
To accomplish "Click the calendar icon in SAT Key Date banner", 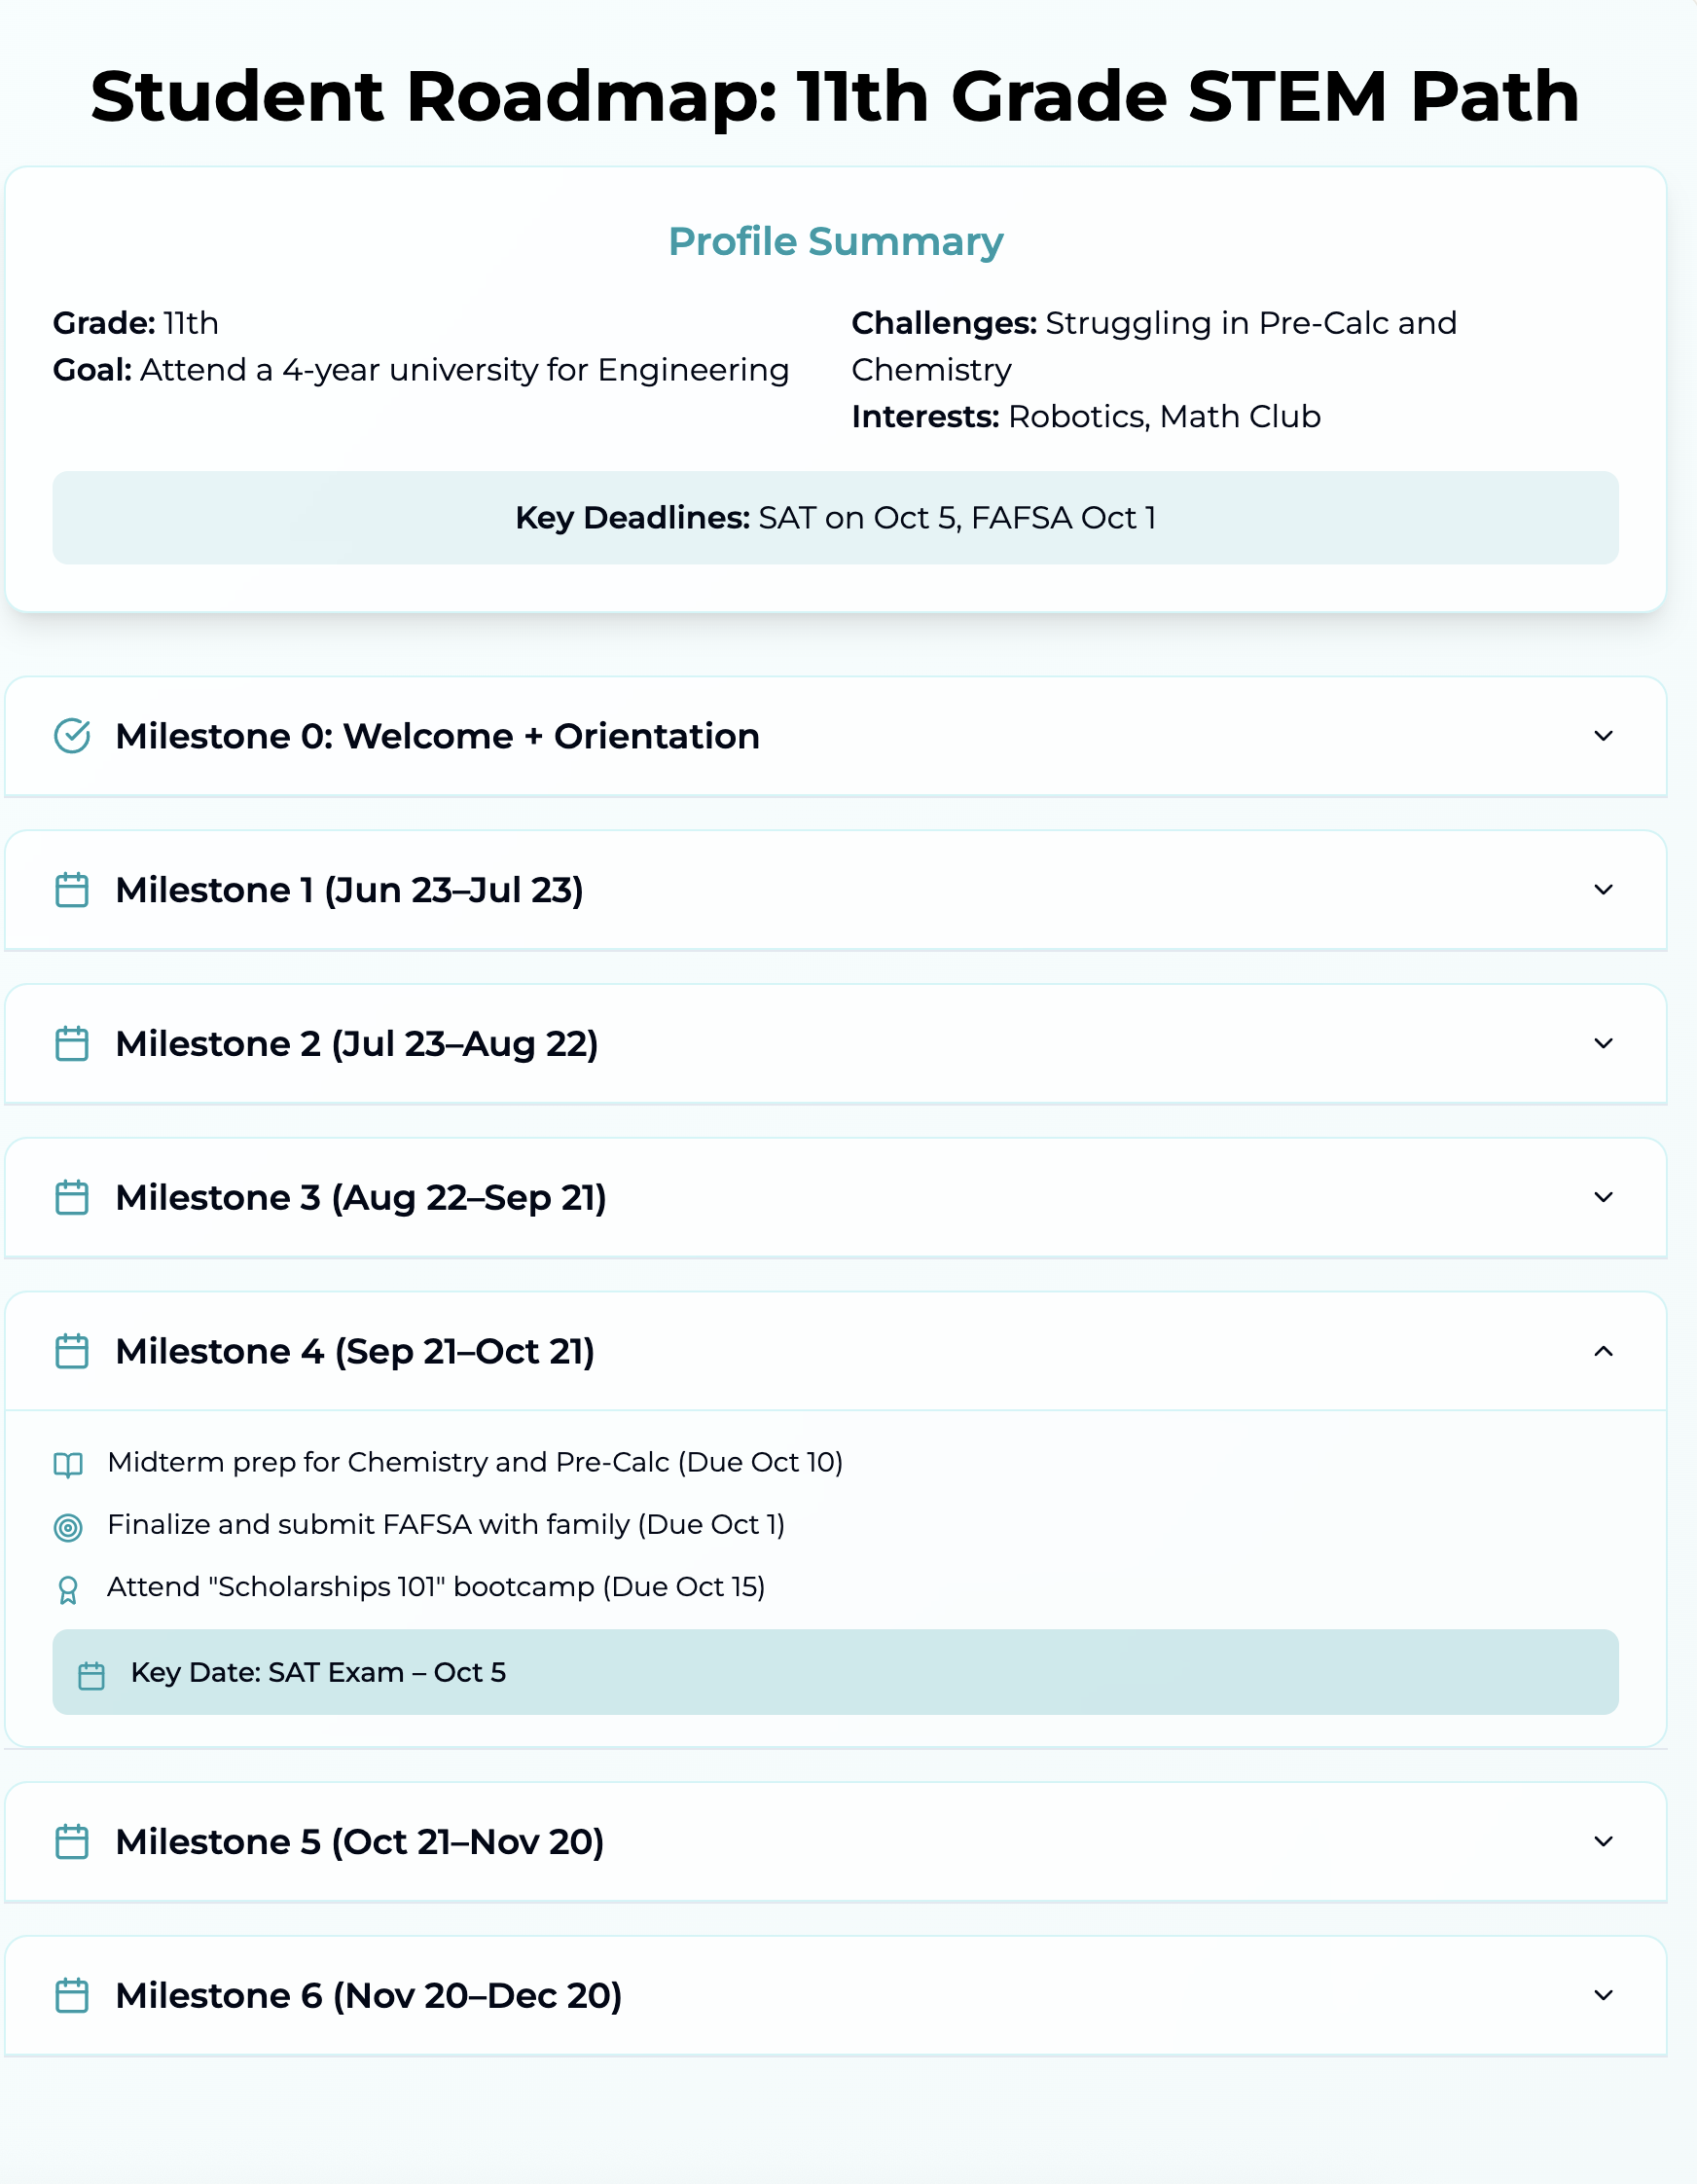I will click(x=92, y=1675).
